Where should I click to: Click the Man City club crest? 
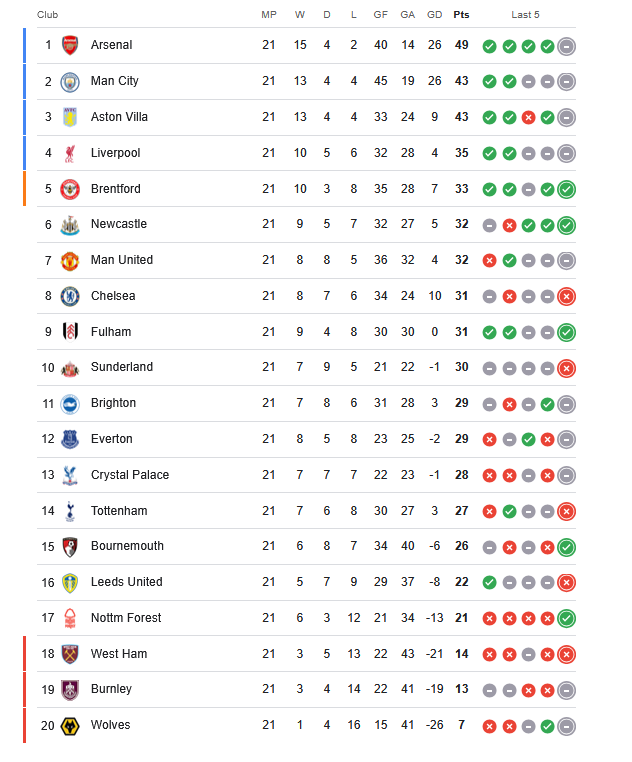coord(69,81)
